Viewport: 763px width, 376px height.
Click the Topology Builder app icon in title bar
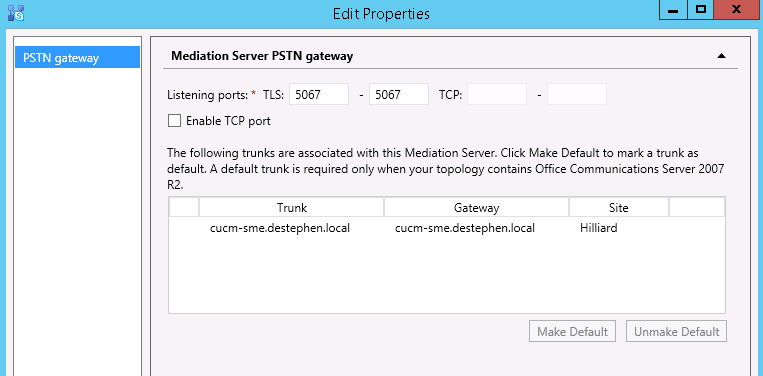(16, 13)
